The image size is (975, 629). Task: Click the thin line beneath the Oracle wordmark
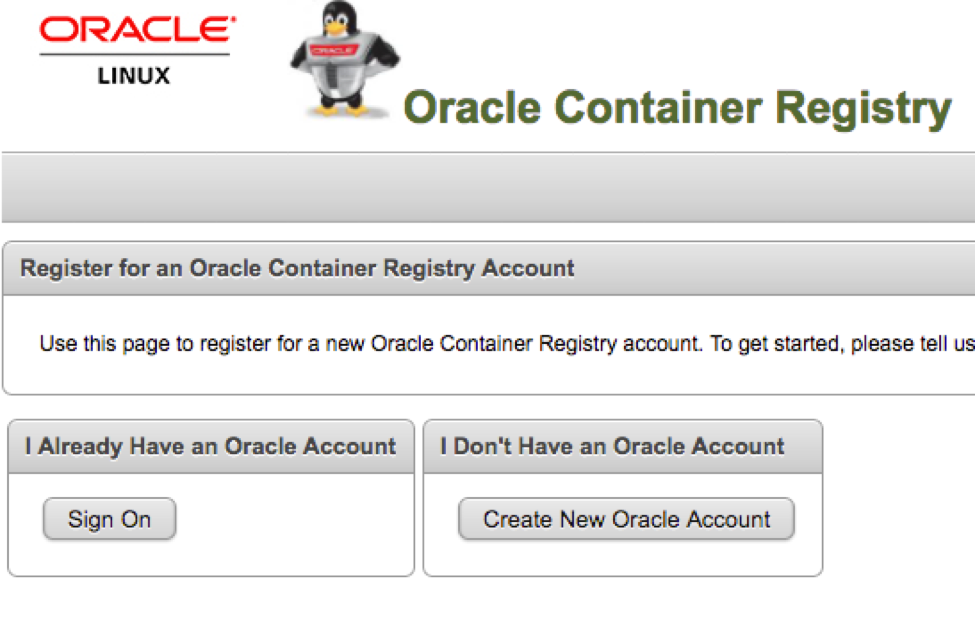135,55
